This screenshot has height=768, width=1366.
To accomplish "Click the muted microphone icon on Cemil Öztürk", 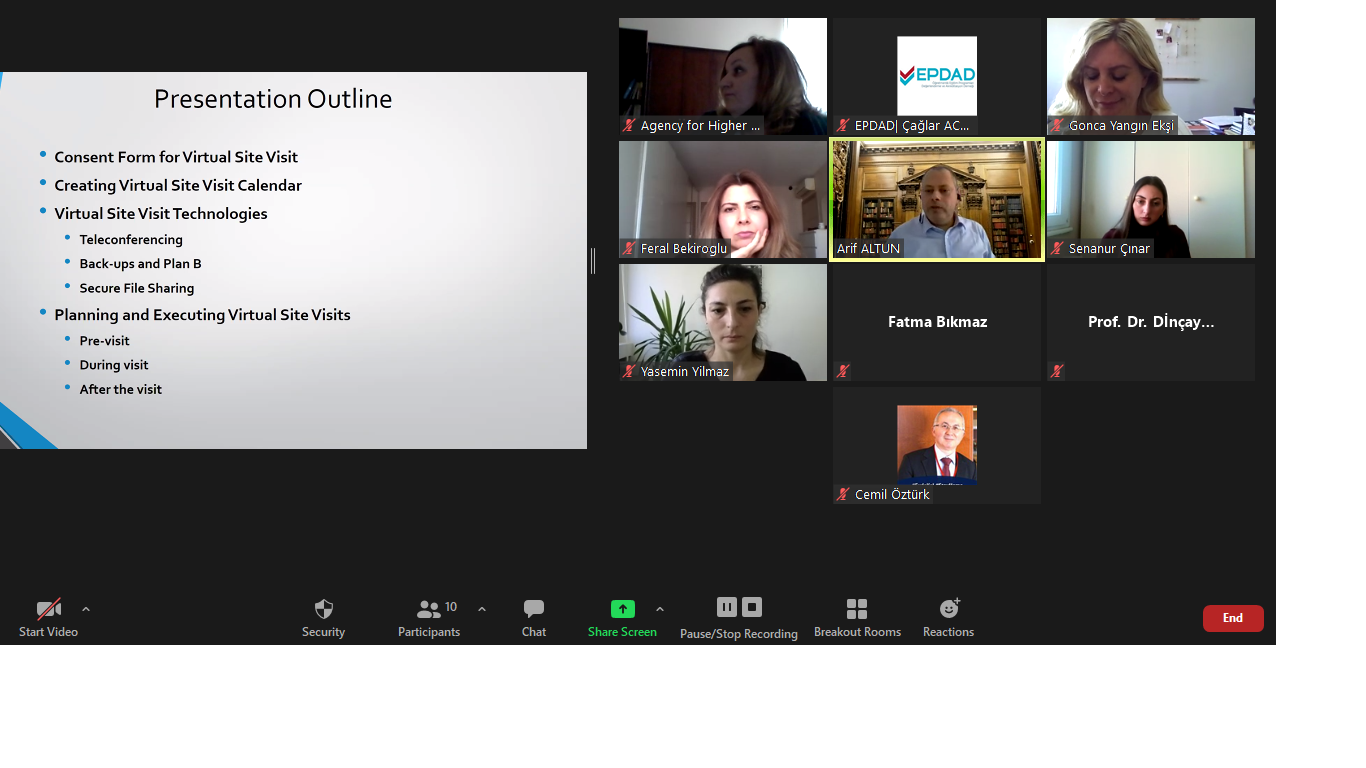I will coord(843,494).
